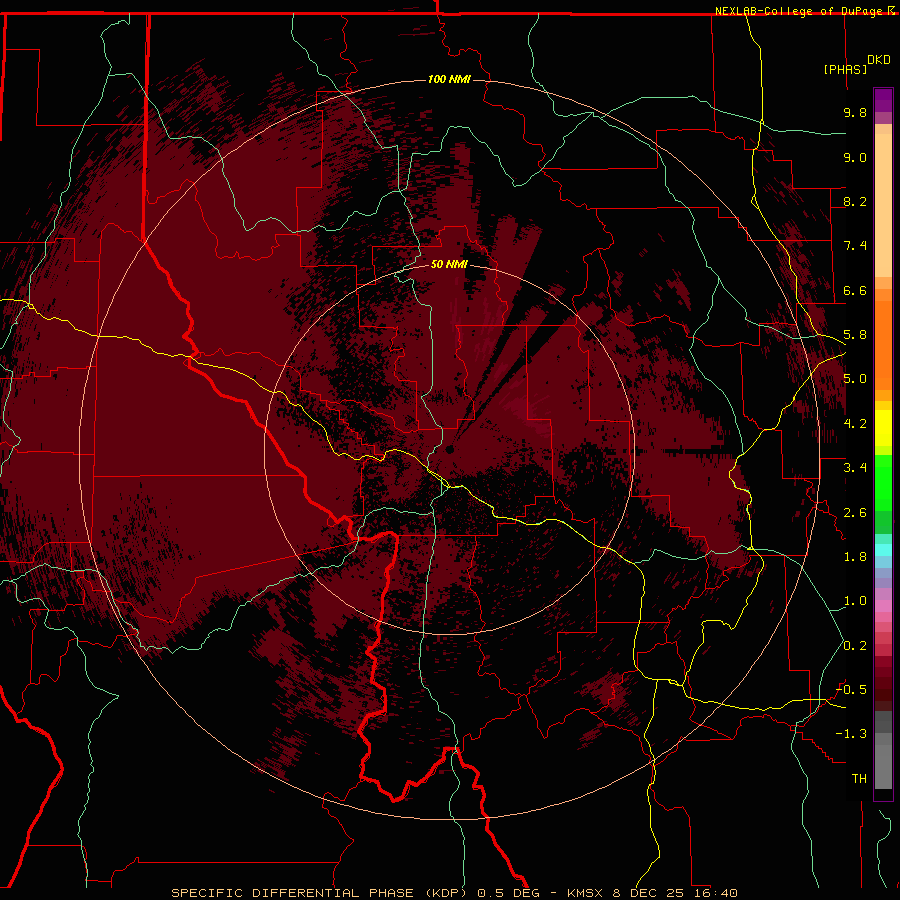
Task: Click the -0.5 scale value
Action: (x=851, y=690)
